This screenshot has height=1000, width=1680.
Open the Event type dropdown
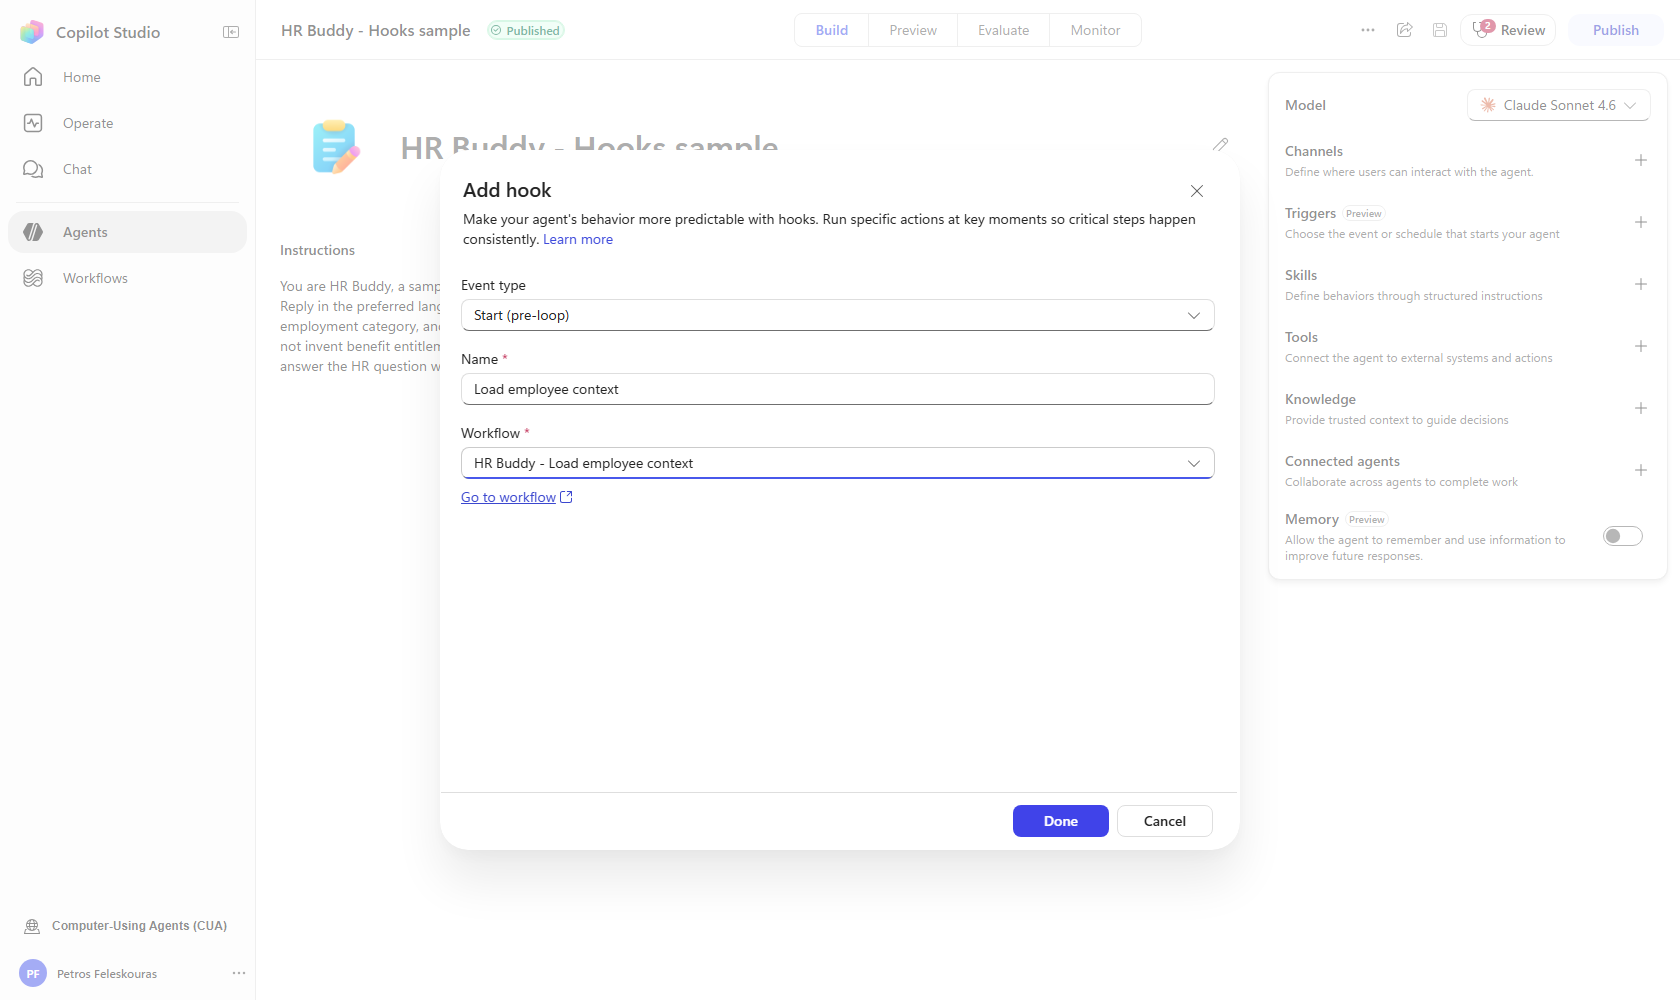[x=838, y=315]
